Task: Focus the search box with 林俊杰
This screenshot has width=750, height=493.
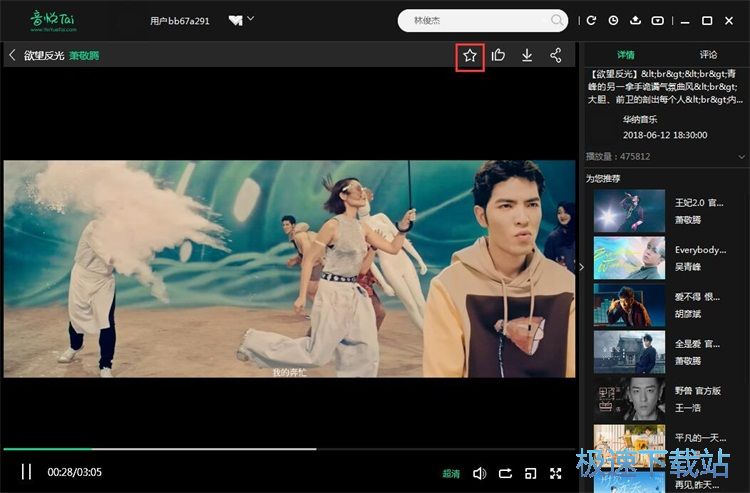Action: pos(483,21)
